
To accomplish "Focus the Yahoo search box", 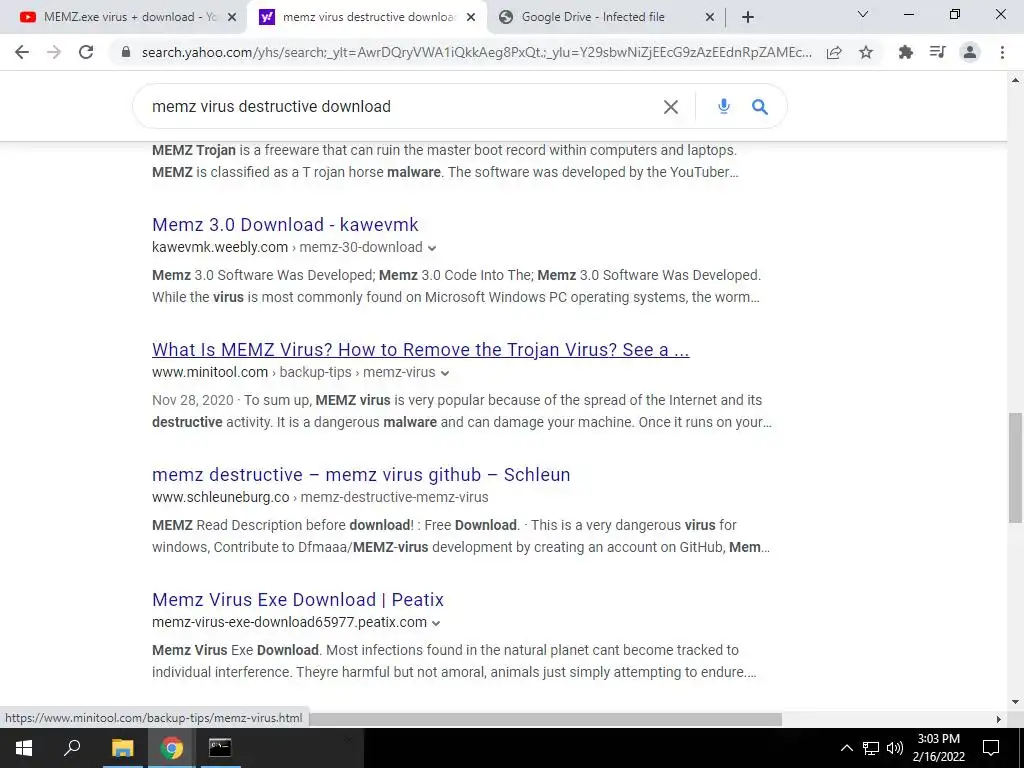I will pos(405,106).
